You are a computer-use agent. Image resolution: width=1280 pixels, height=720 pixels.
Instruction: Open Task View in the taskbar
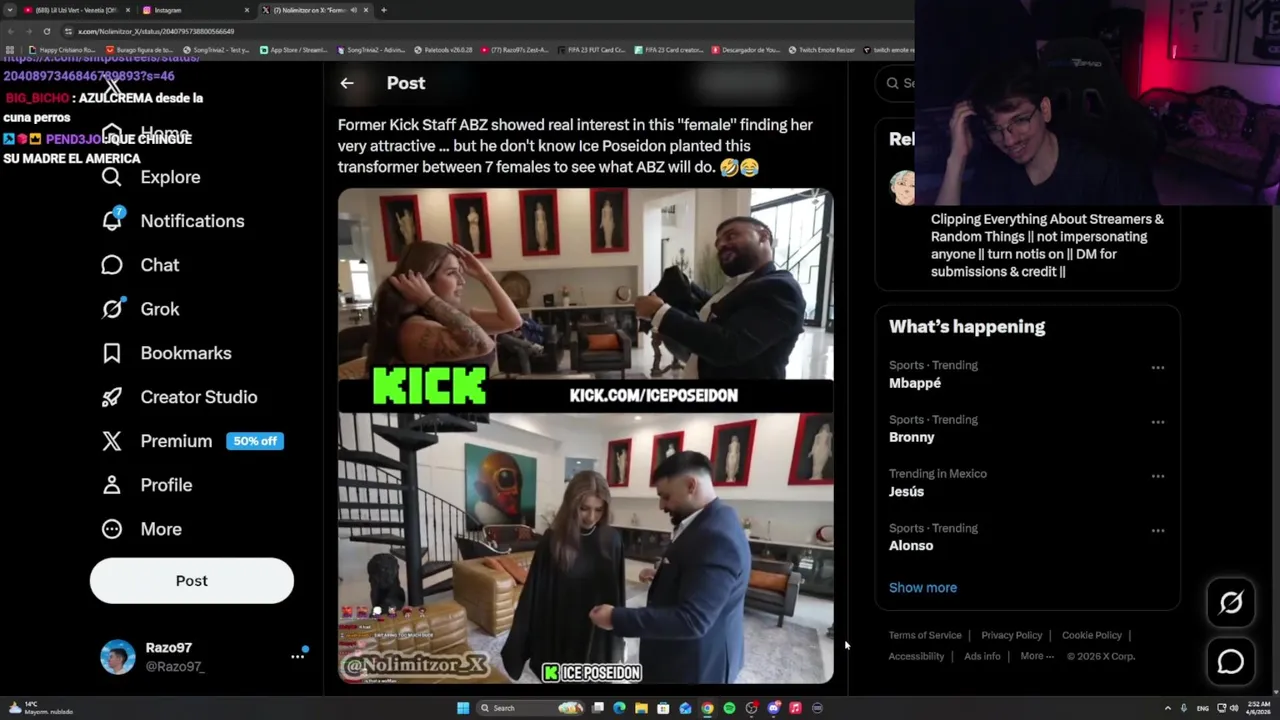point(597,708)
